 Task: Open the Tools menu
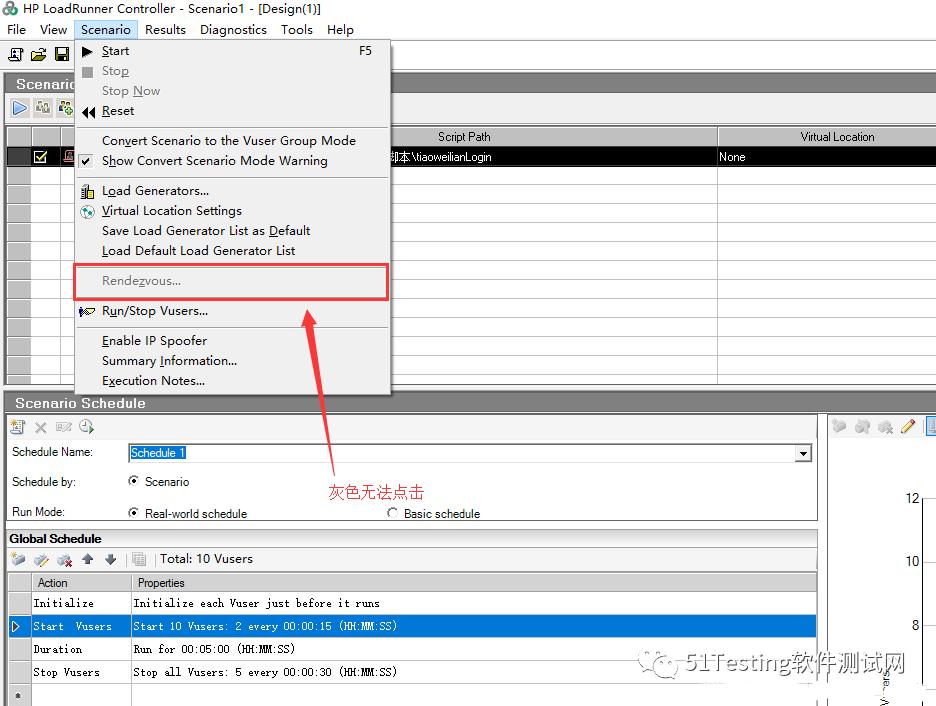pos(297,29)
